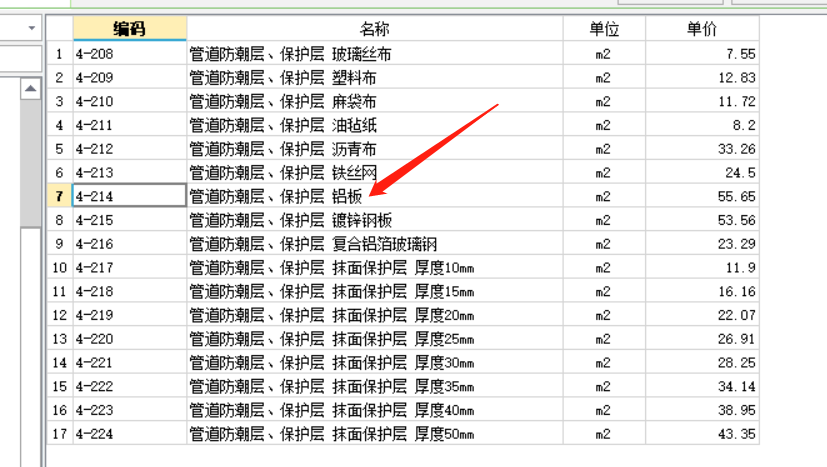Click name cell ending 玻璃丝布
This screenshot has width=827, height=467.
[x=375, y=54]
